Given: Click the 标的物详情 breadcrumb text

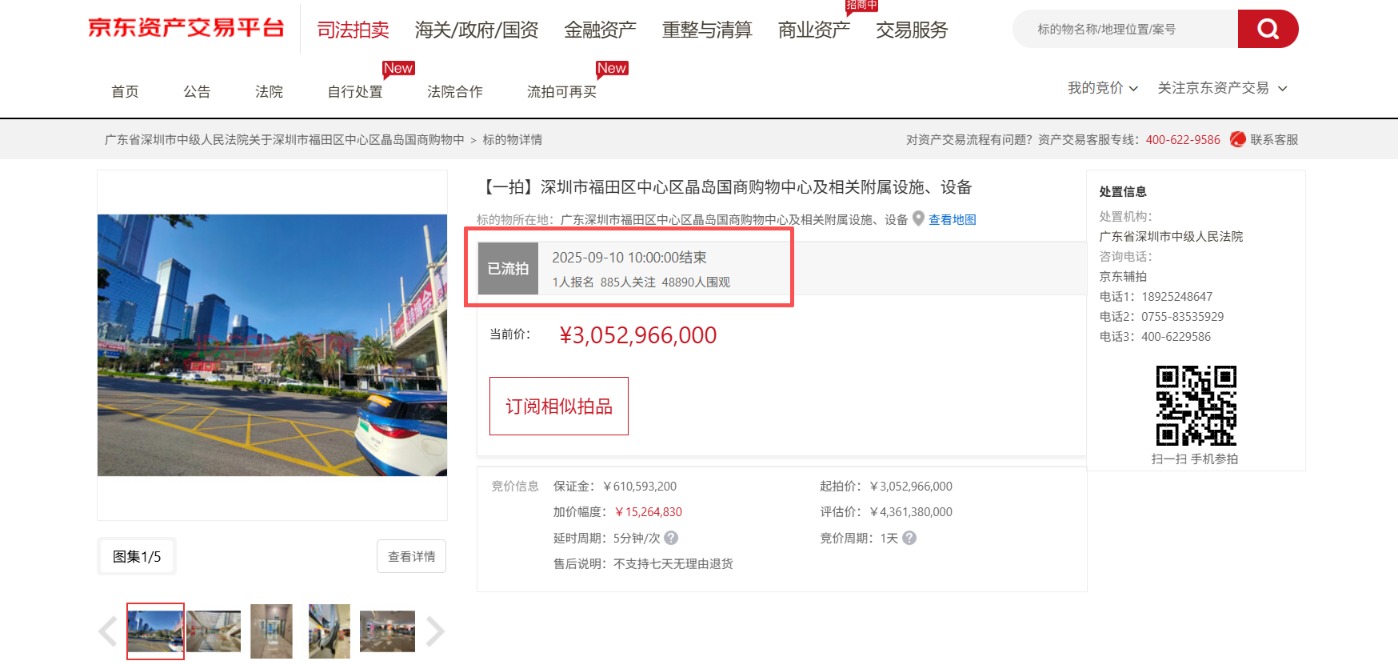Looking at the screenshot, I should pos(512,140).
